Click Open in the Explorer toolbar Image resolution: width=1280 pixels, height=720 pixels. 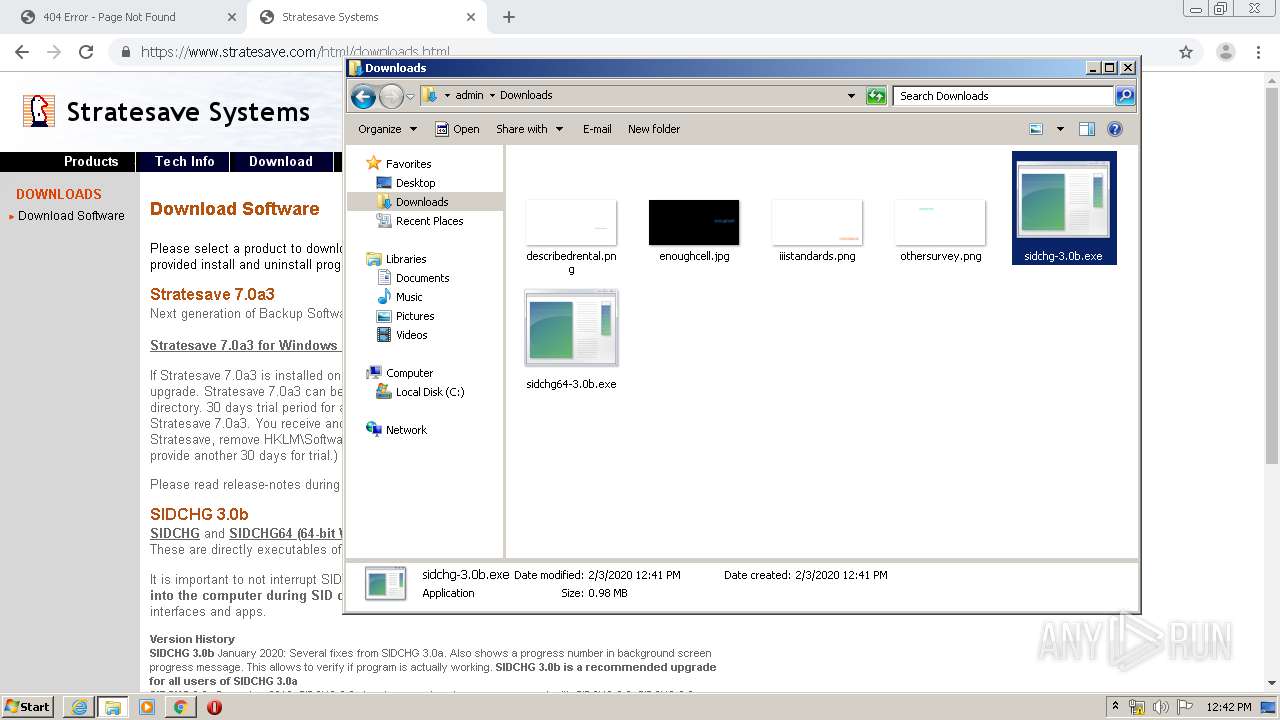click(457, 129)
